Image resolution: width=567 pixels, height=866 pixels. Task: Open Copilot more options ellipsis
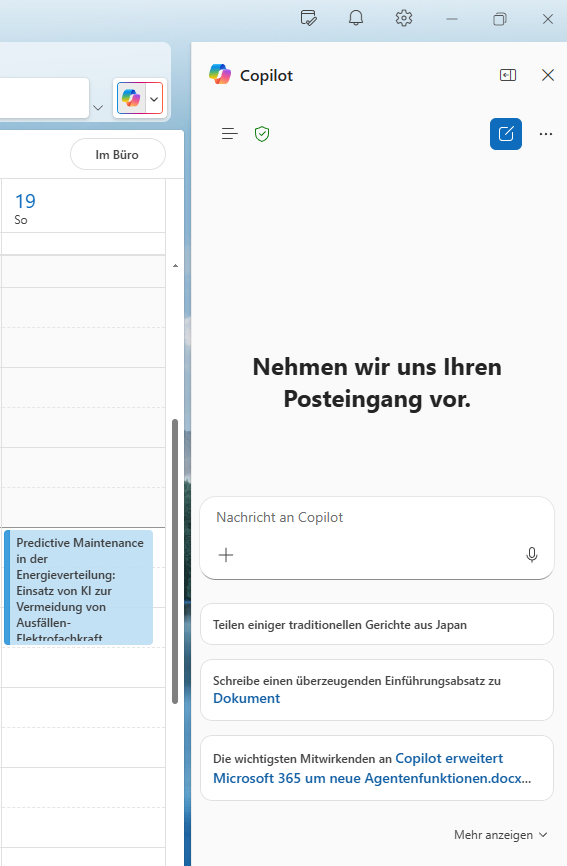pos(545,134)
